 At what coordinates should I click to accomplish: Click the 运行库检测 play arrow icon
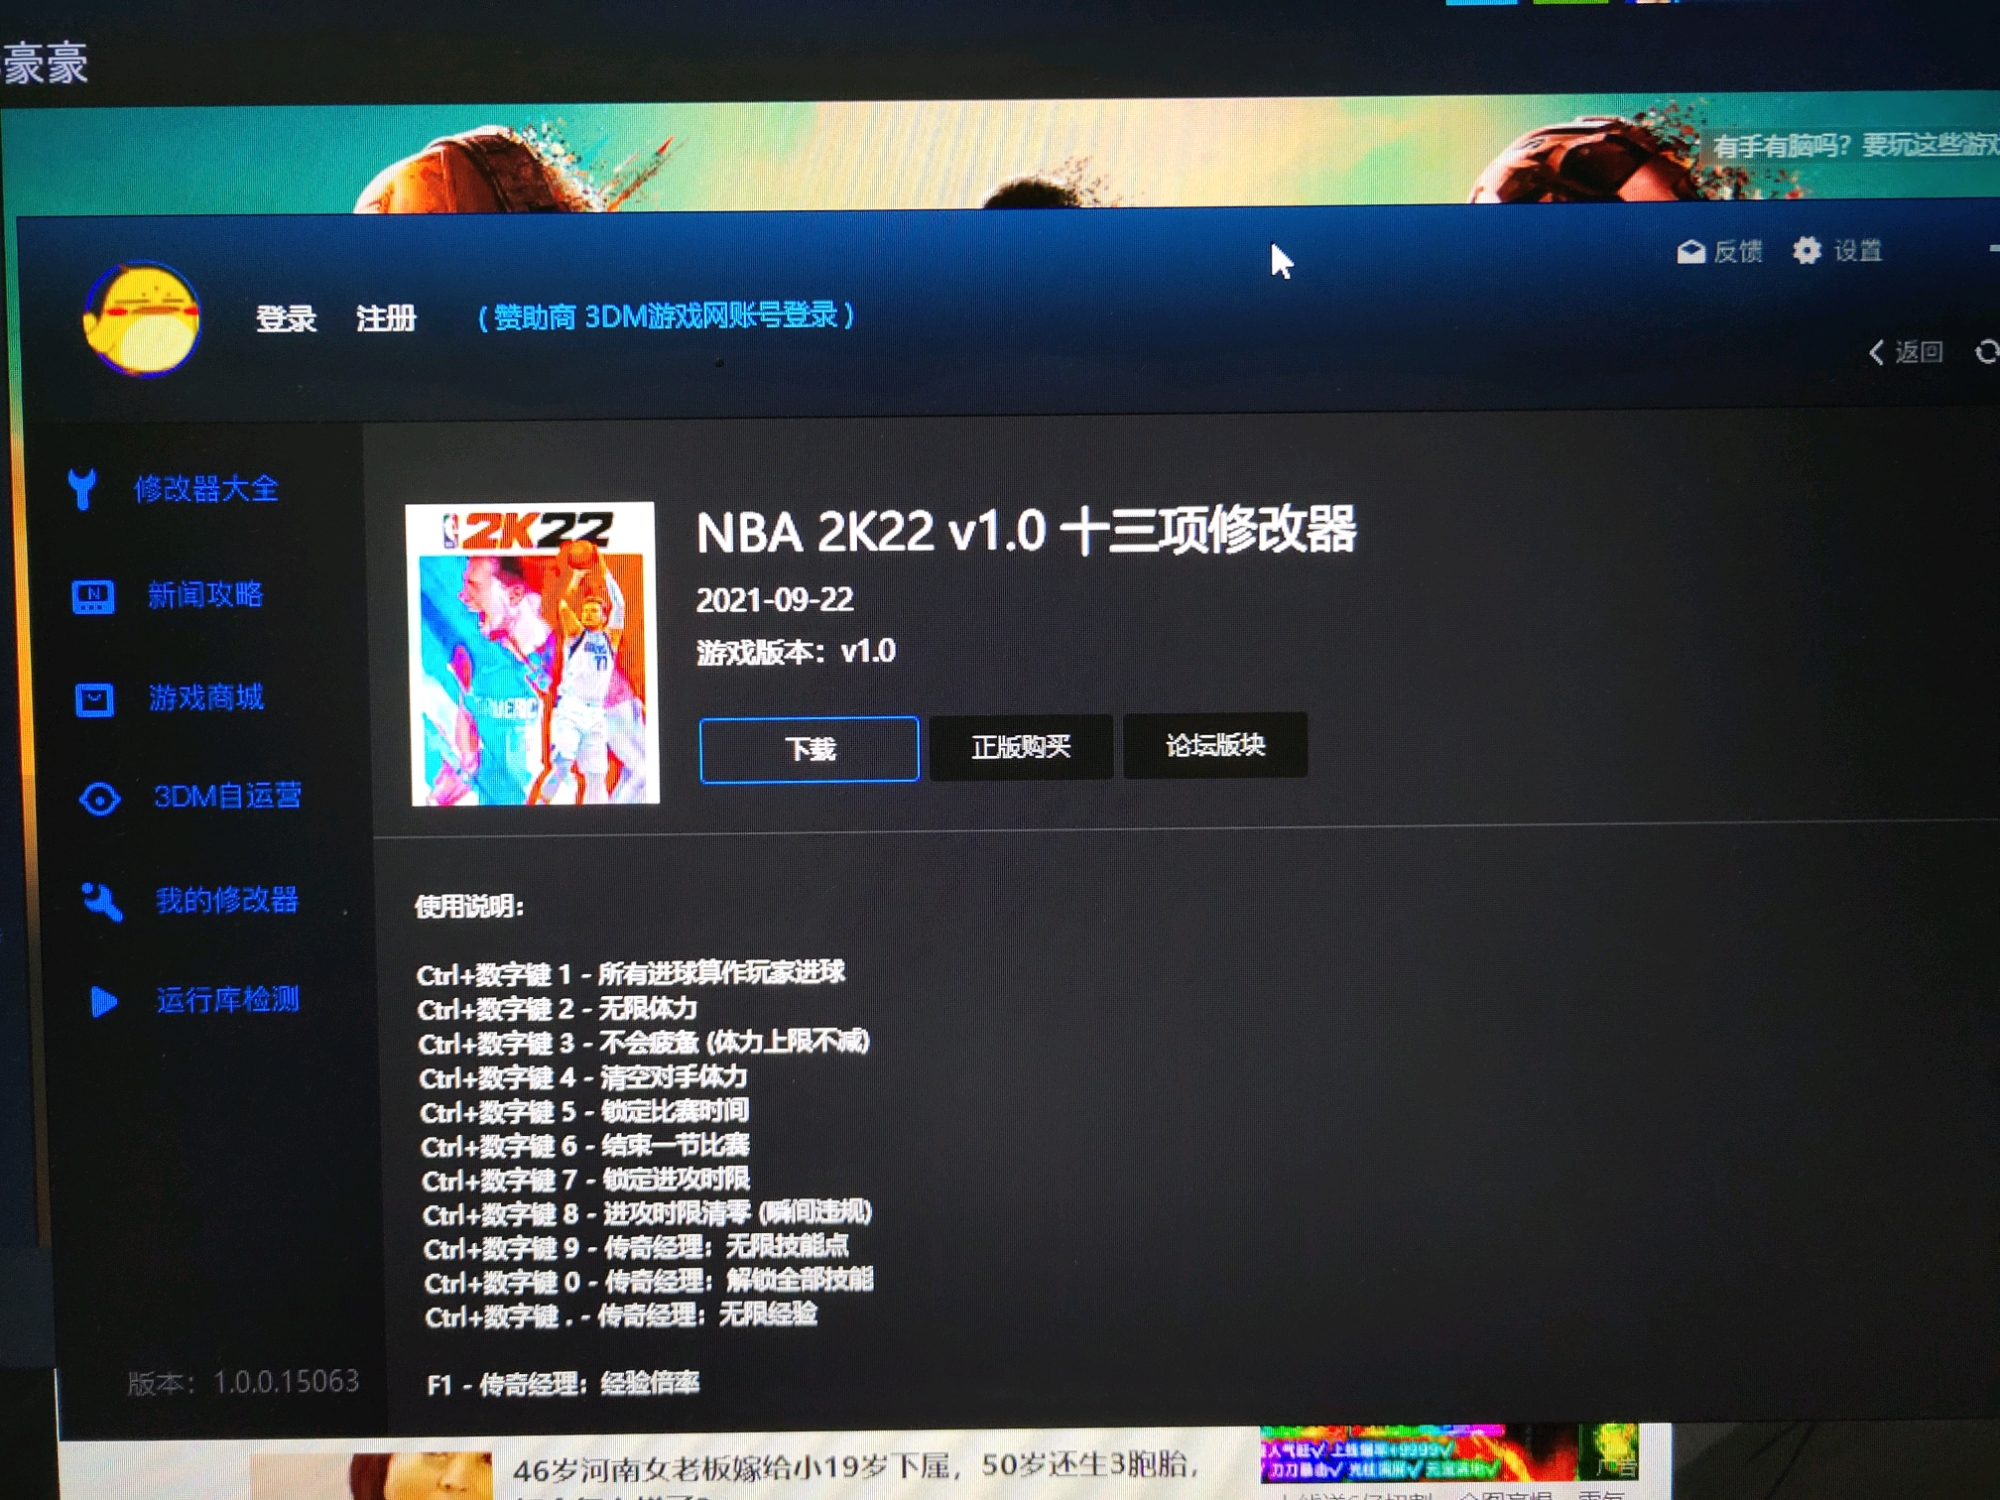[103, 1001]
